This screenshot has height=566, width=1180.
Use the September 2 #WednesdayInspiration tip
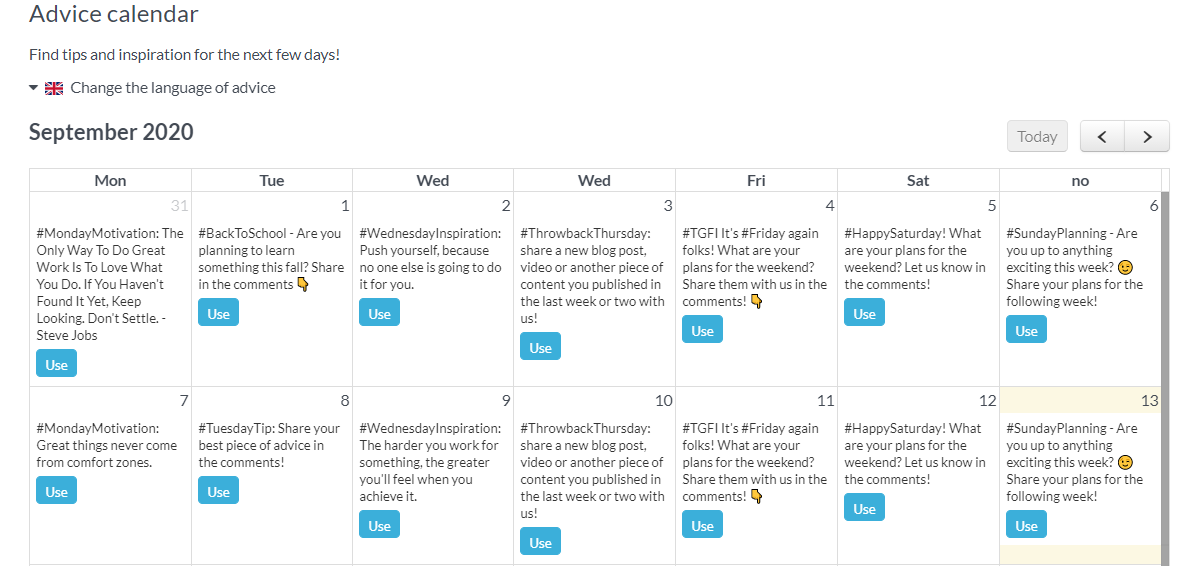coord(379,314)
